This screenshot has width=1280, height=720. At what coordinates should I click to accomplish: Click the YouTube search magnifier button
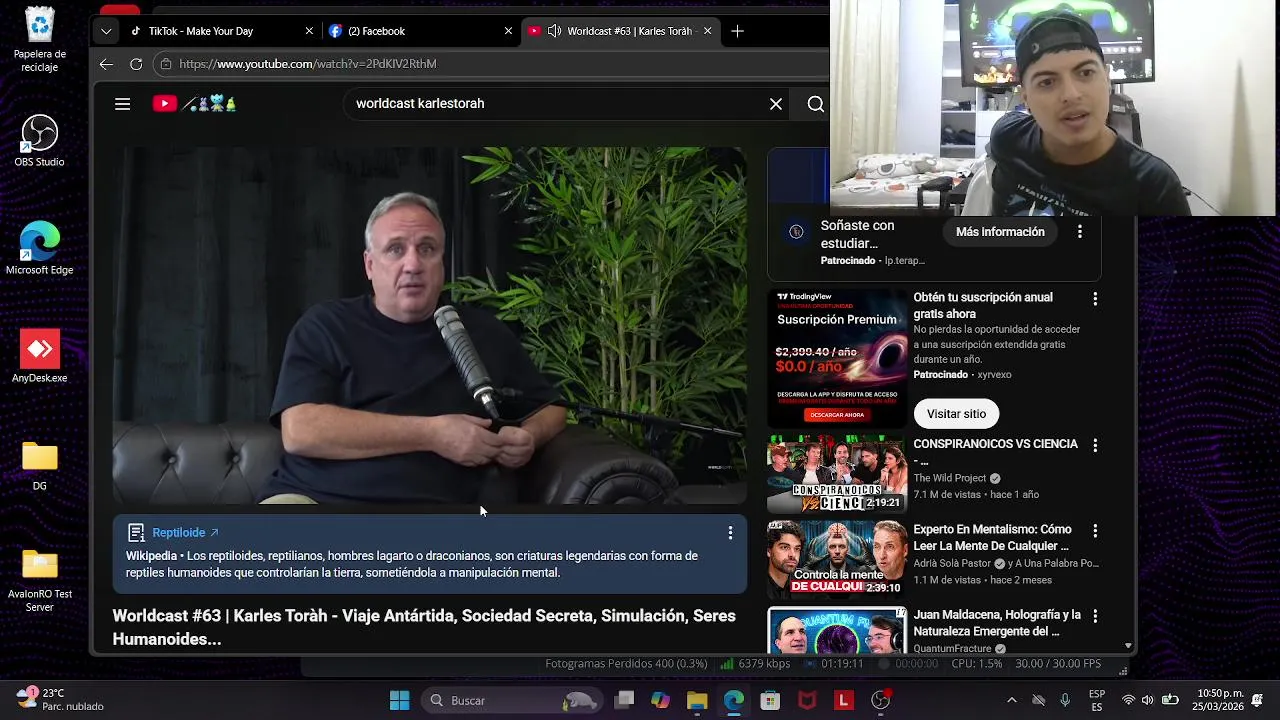pyautogui.click(x=816, y=104)
